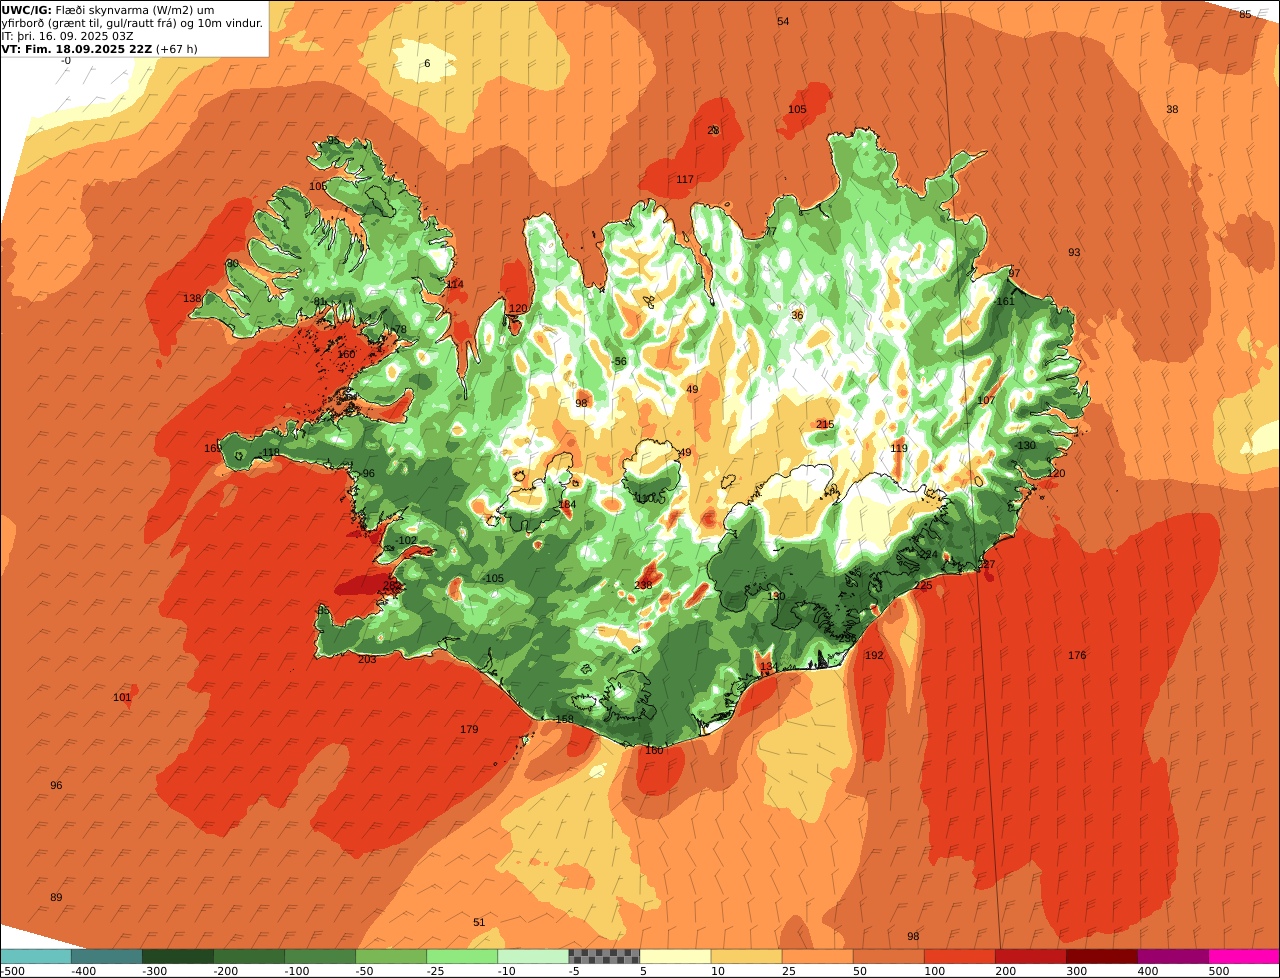The image size is (1280, 978).
Task: Click the legend swatch between 50 and 100
Action: click(x=887, y=956)
